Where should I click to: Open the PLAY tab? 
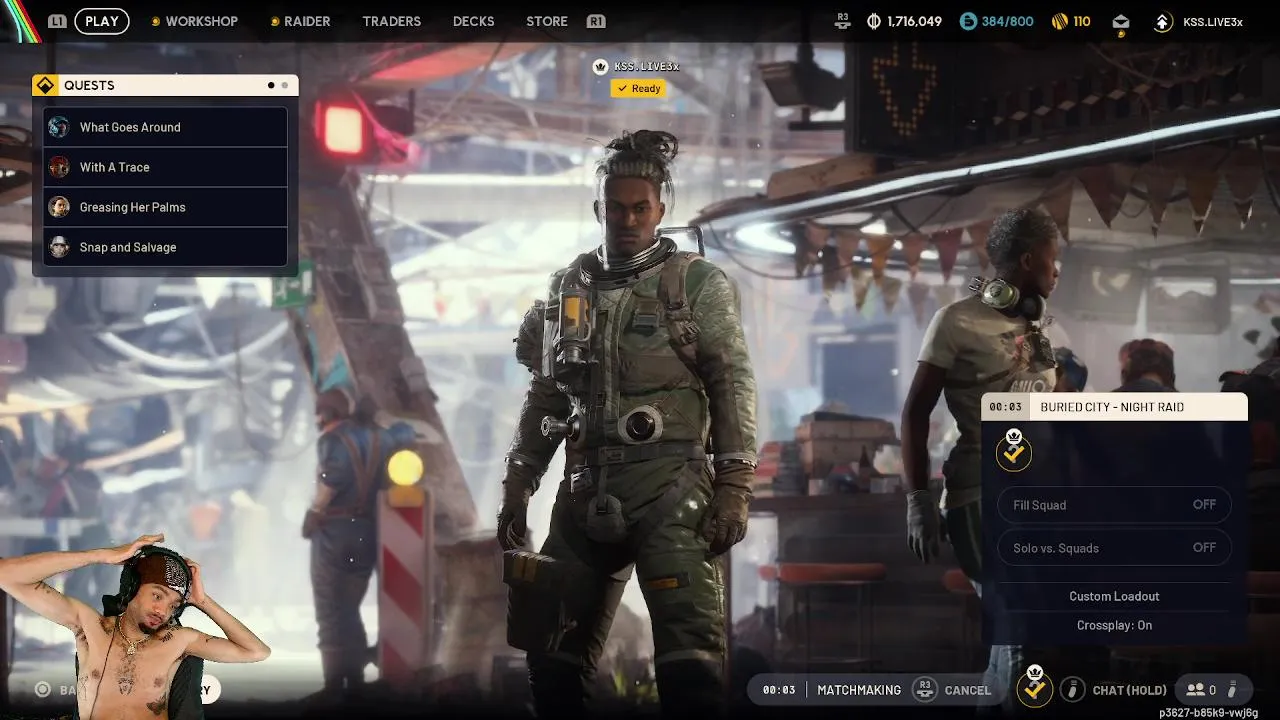(102, 21)
